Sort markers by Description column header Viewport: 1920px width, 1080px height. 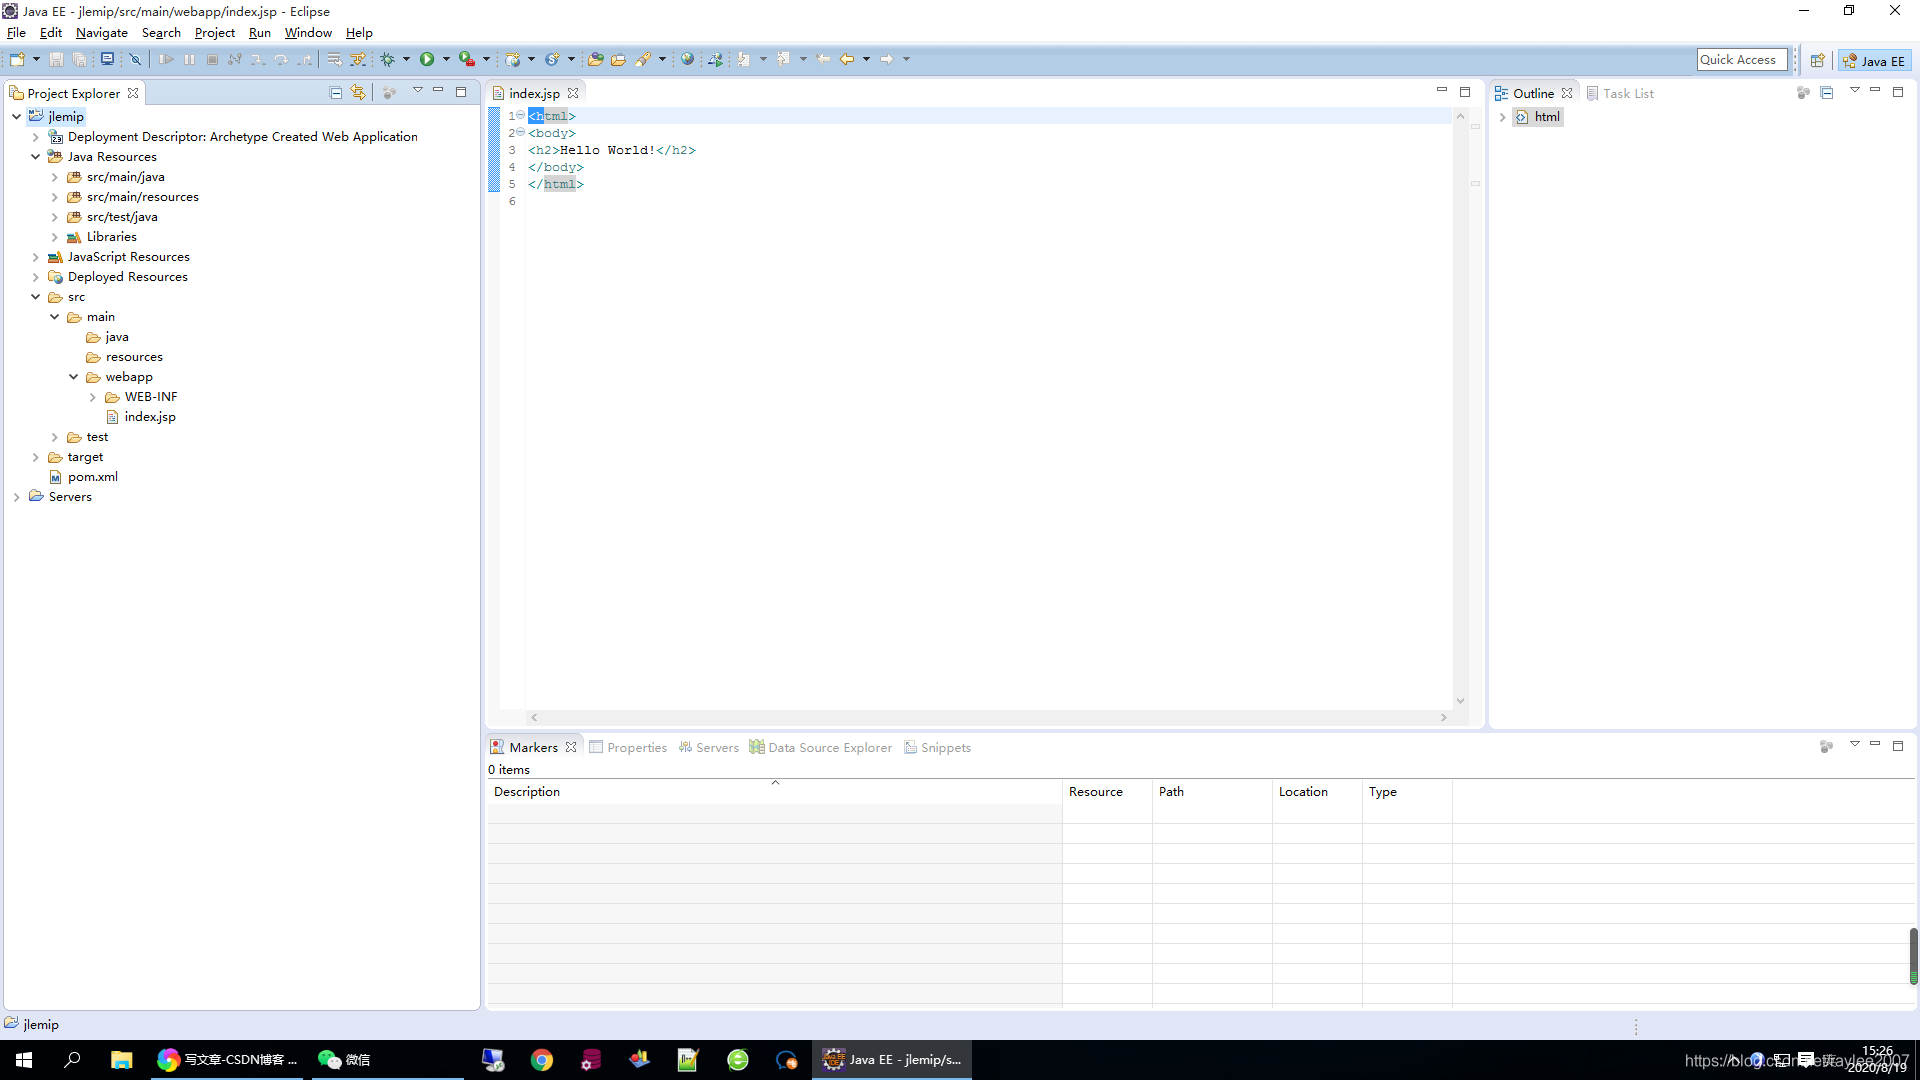click(527, 791)
